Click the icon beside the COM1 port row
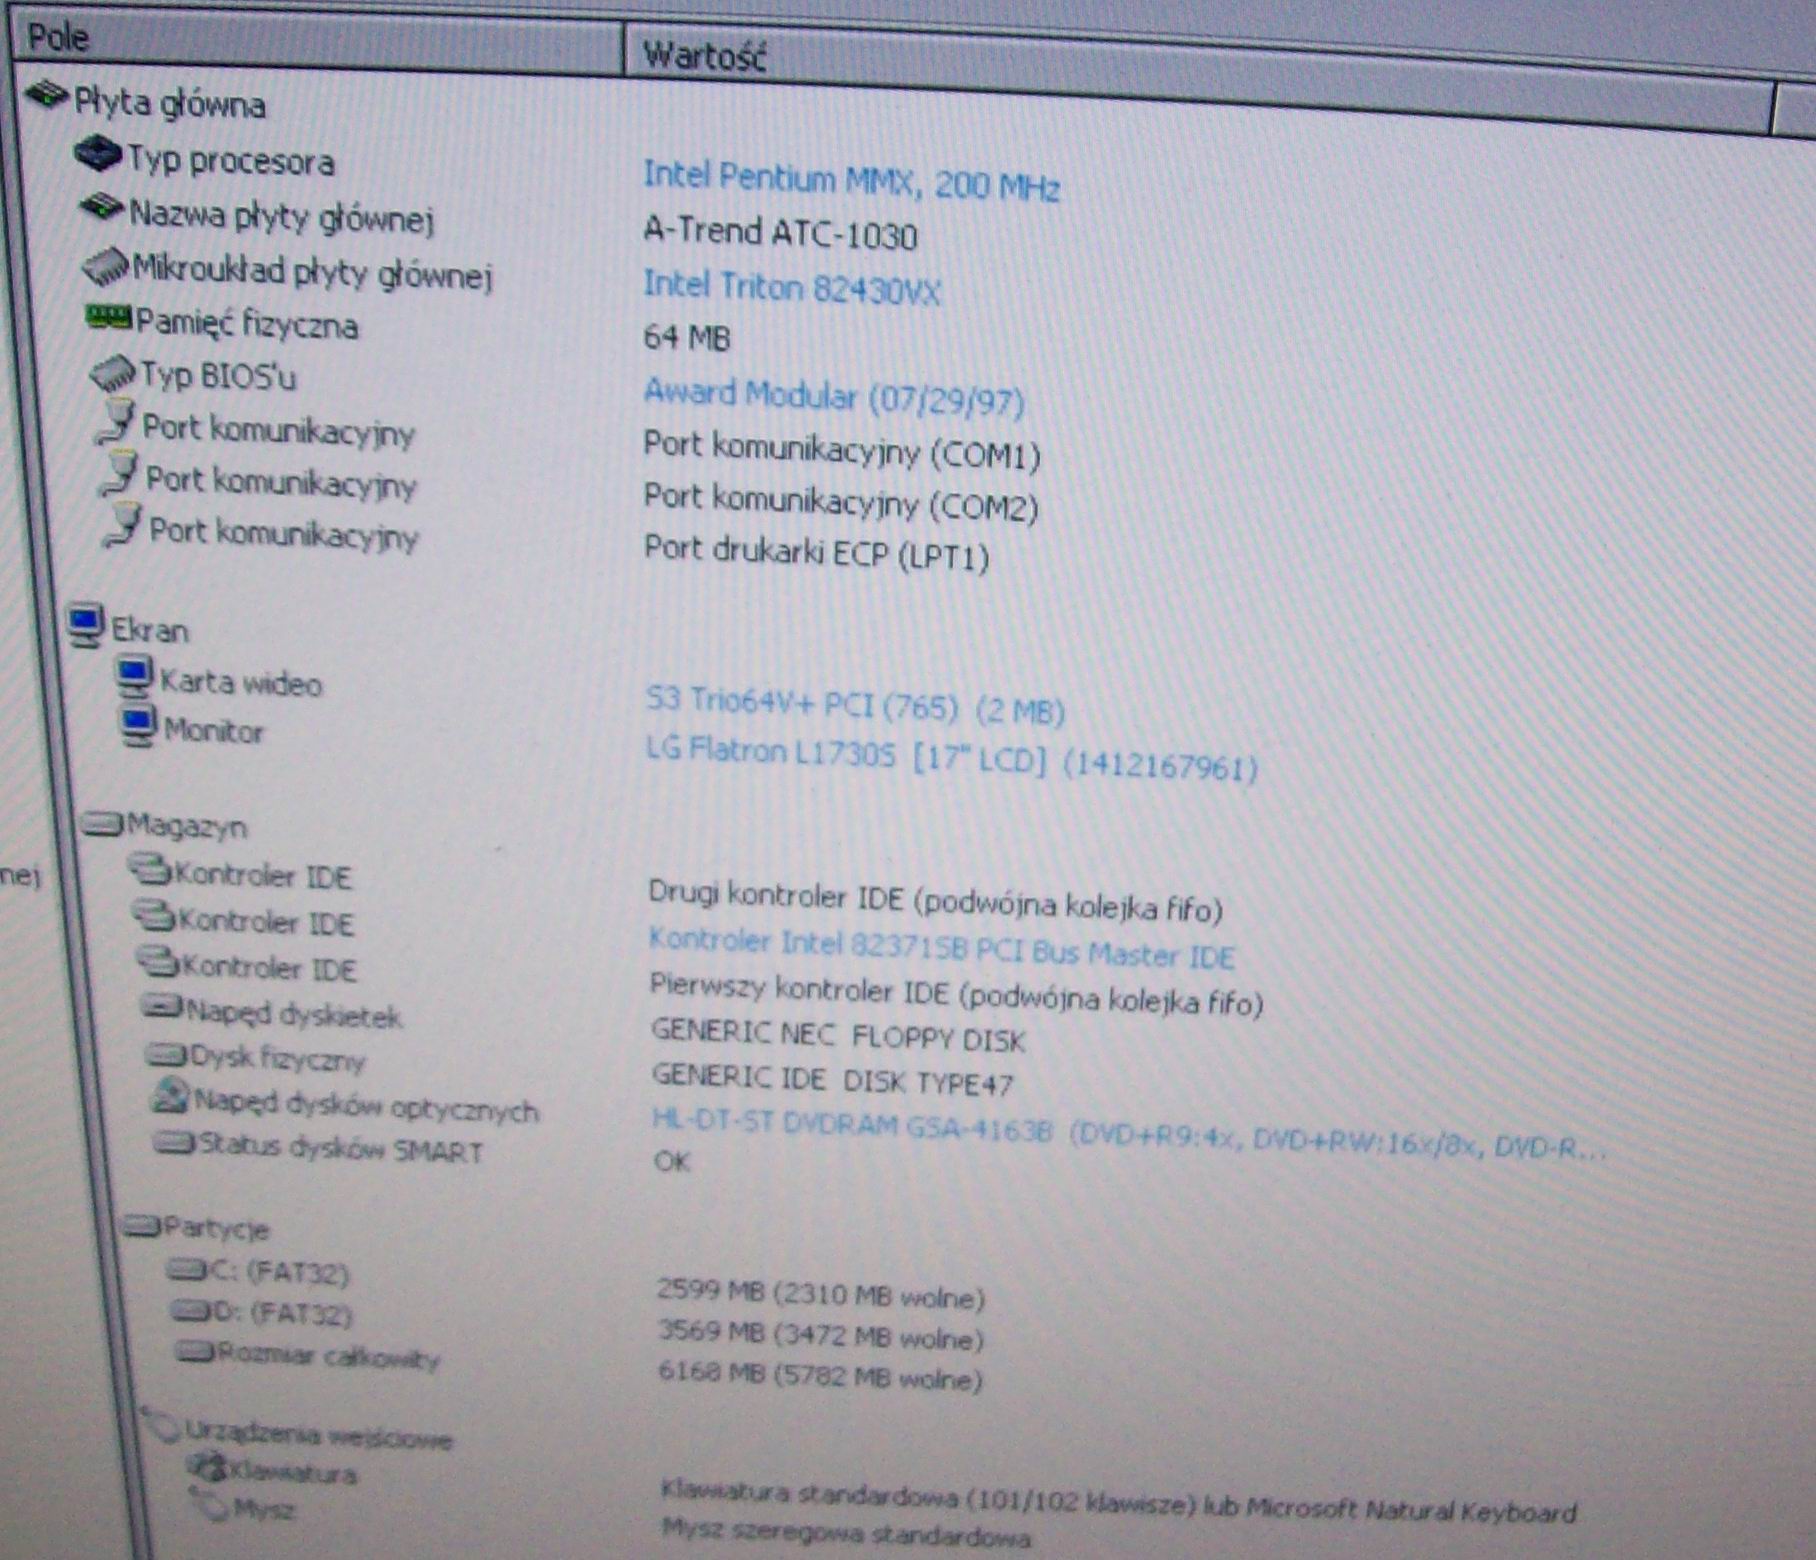The image size is (1816, 1560). tap(117, 424)
